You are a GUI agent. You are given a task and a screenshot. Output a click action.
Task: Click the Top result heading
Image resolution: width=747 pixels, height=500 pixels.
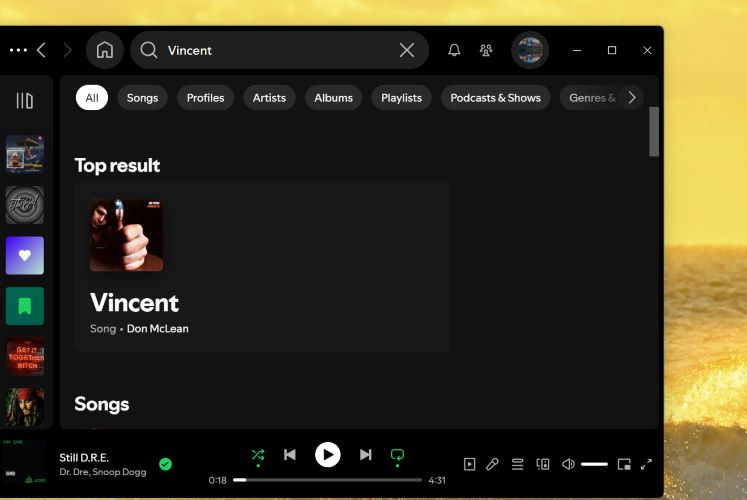[117, 166]
